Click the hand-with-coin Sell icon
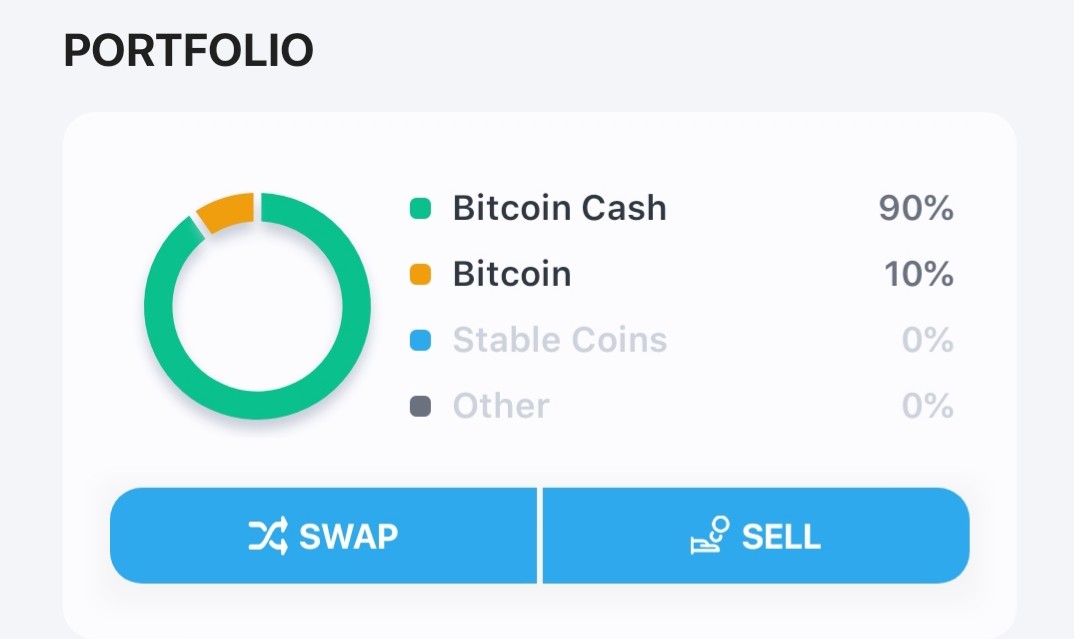Screen dimensions: 1074x639 (x=710, y=535)
